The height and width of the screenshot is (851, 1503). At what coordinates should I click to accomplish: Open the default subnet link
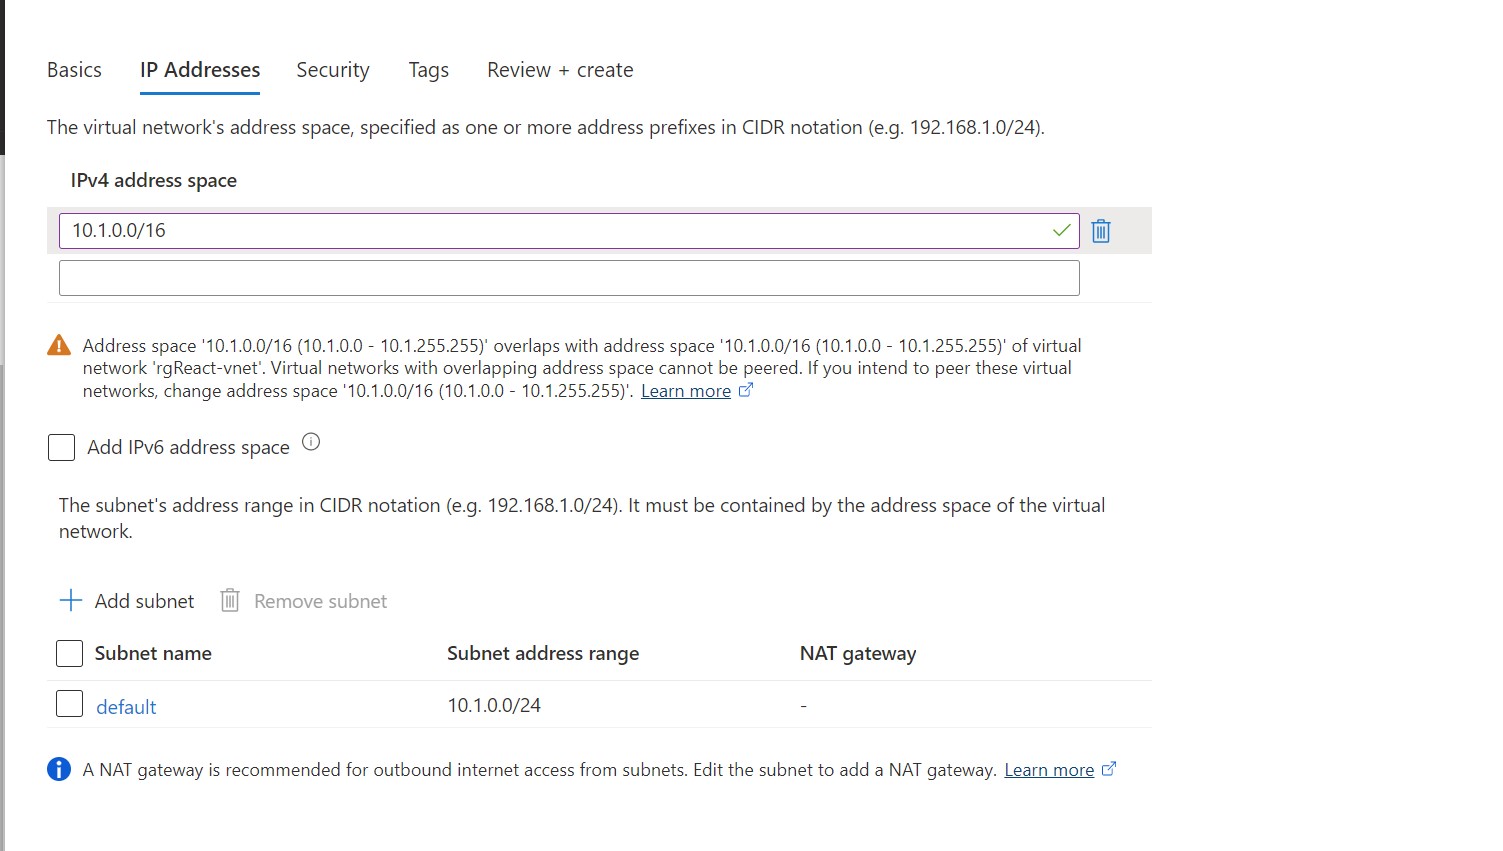[x=126, y=706]
